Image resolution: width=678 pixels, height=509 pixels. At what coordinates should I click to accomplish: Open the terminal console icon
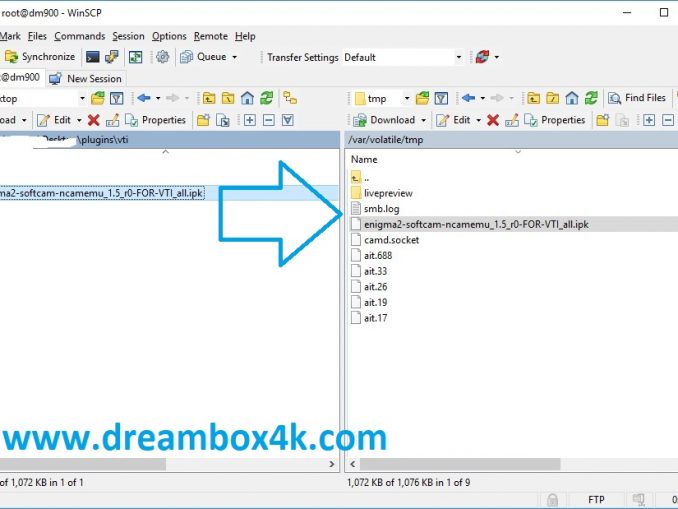tap(93, 57)
